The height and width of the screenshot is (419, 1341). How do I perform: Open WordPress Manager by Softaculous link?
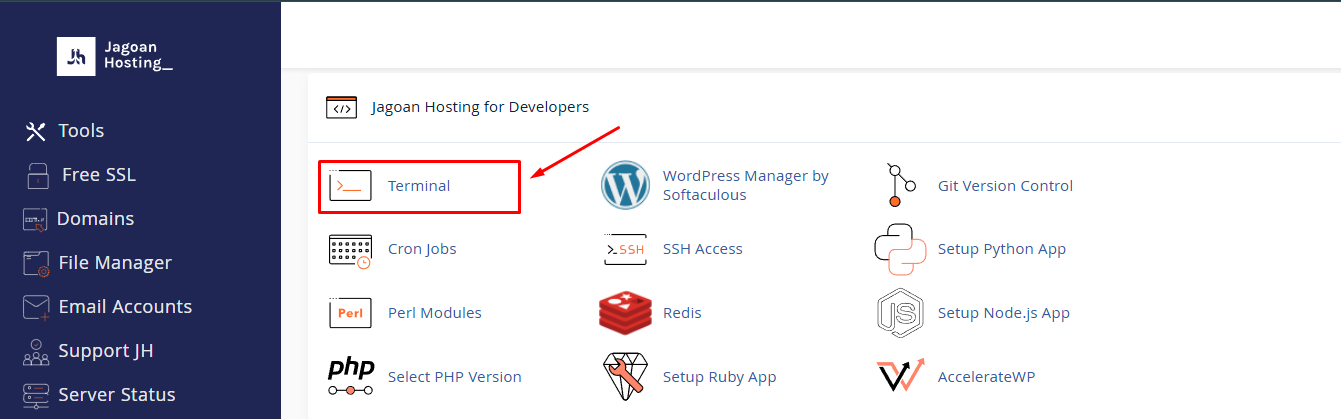click(746, 185)
